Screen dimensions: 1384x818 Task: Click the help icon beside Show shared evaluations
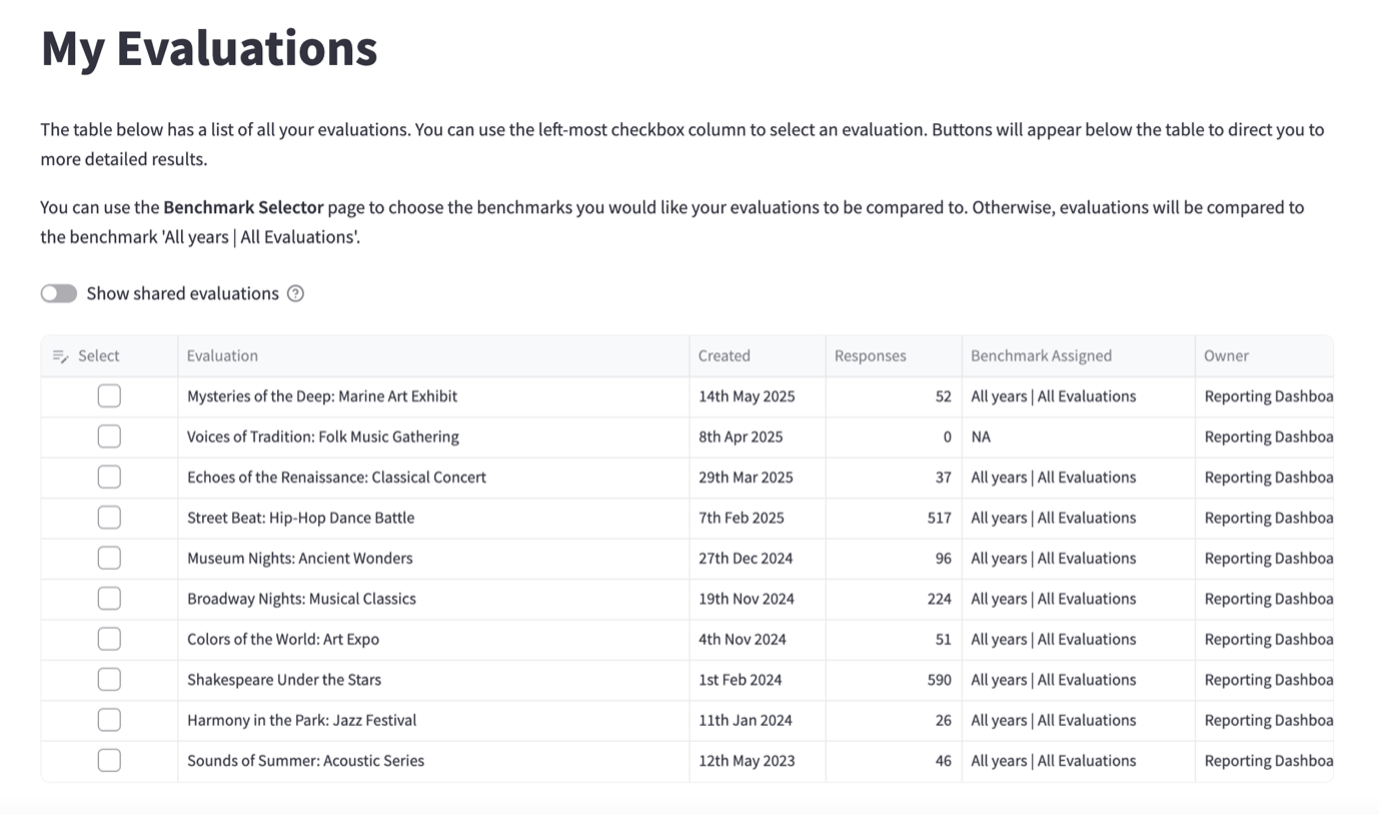(x=295, y=294)
